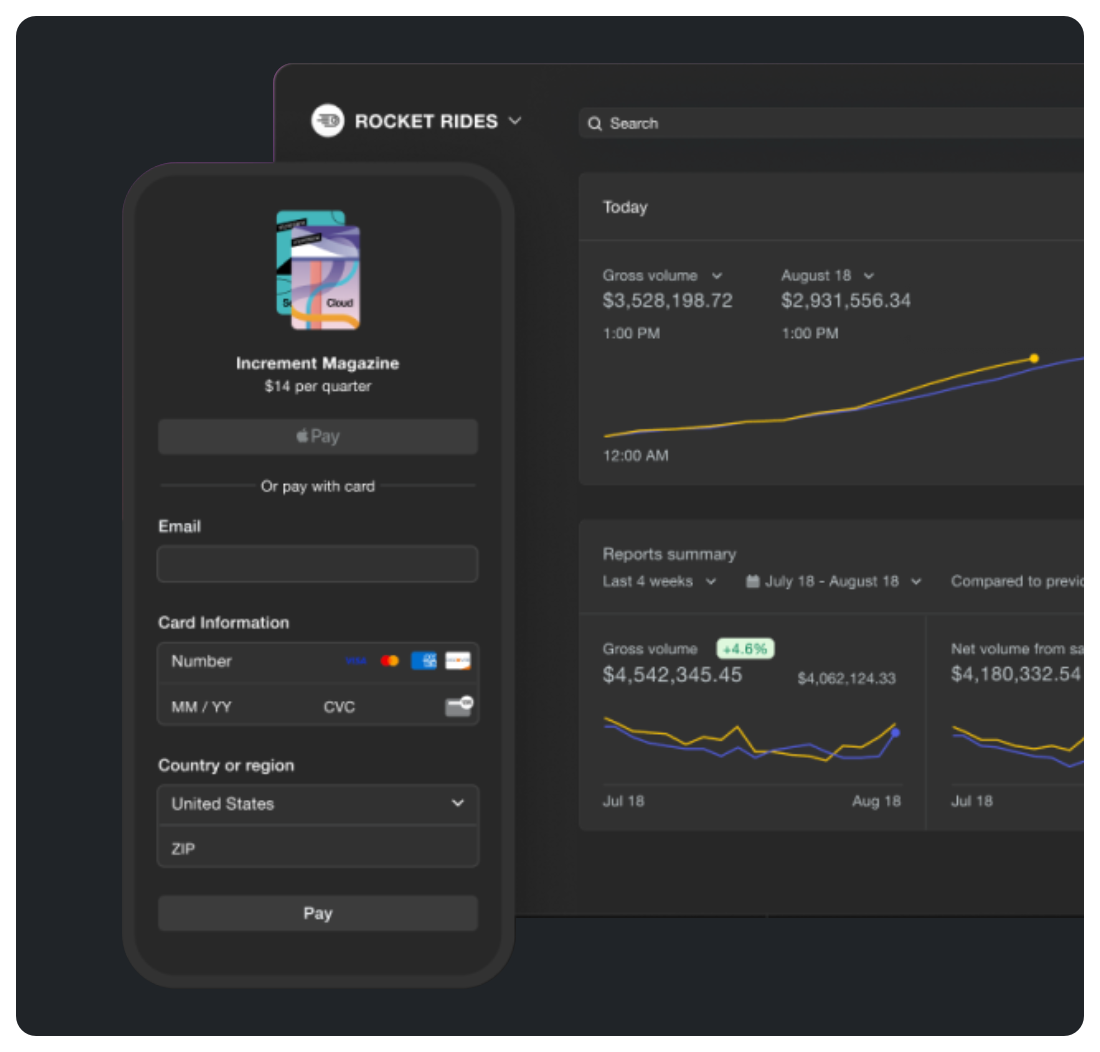Focus the Email input field
Screen dimensions: 1100x1052
click(x=318, y=564)
